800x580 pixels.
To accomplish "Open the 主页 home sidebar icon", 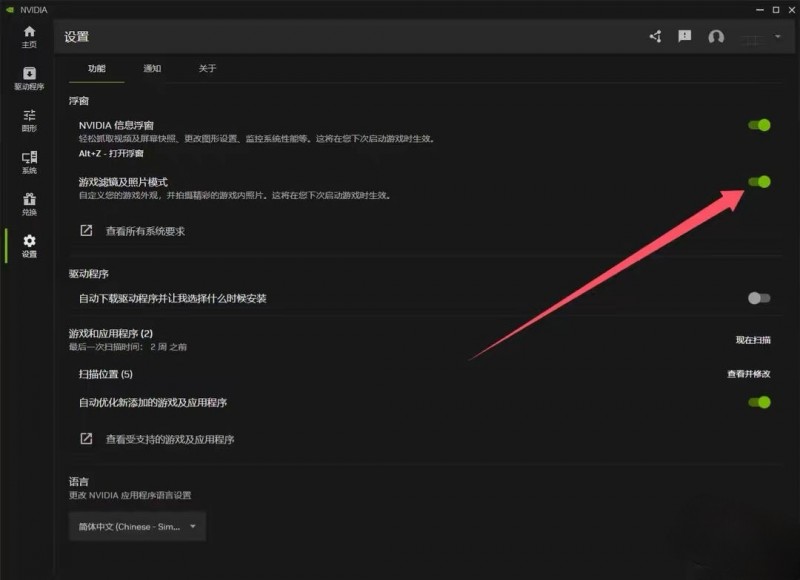I will pos(29,37).
